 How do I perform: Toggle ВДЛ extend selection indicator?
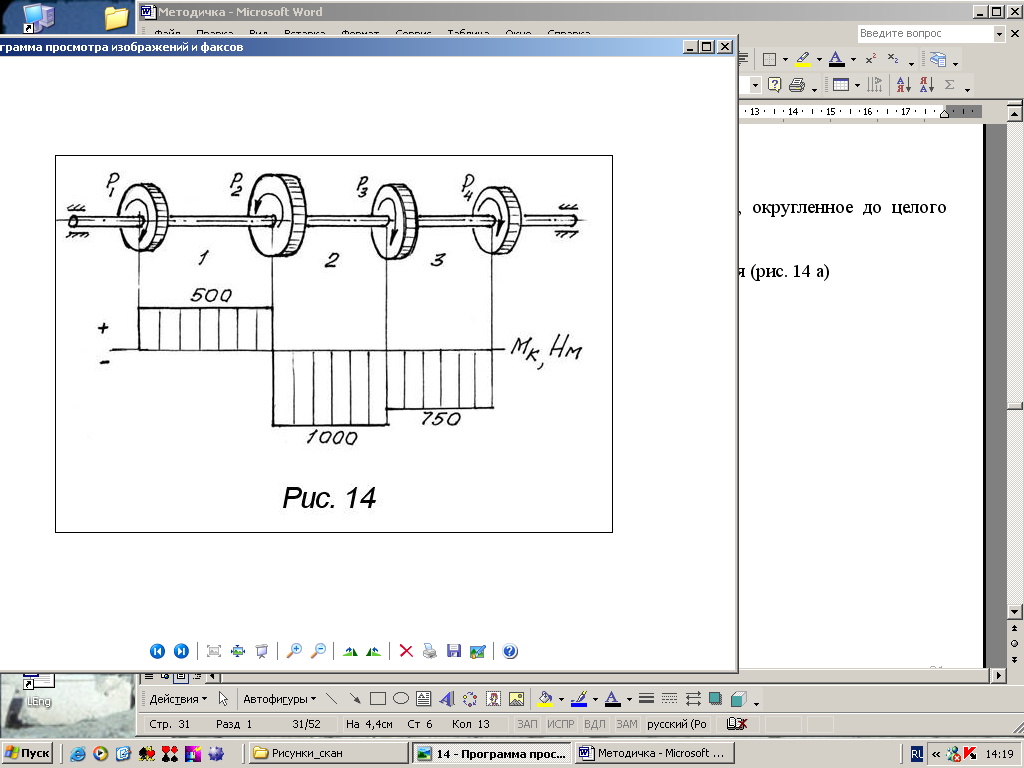pyautogui.click(x=594, y=724)
